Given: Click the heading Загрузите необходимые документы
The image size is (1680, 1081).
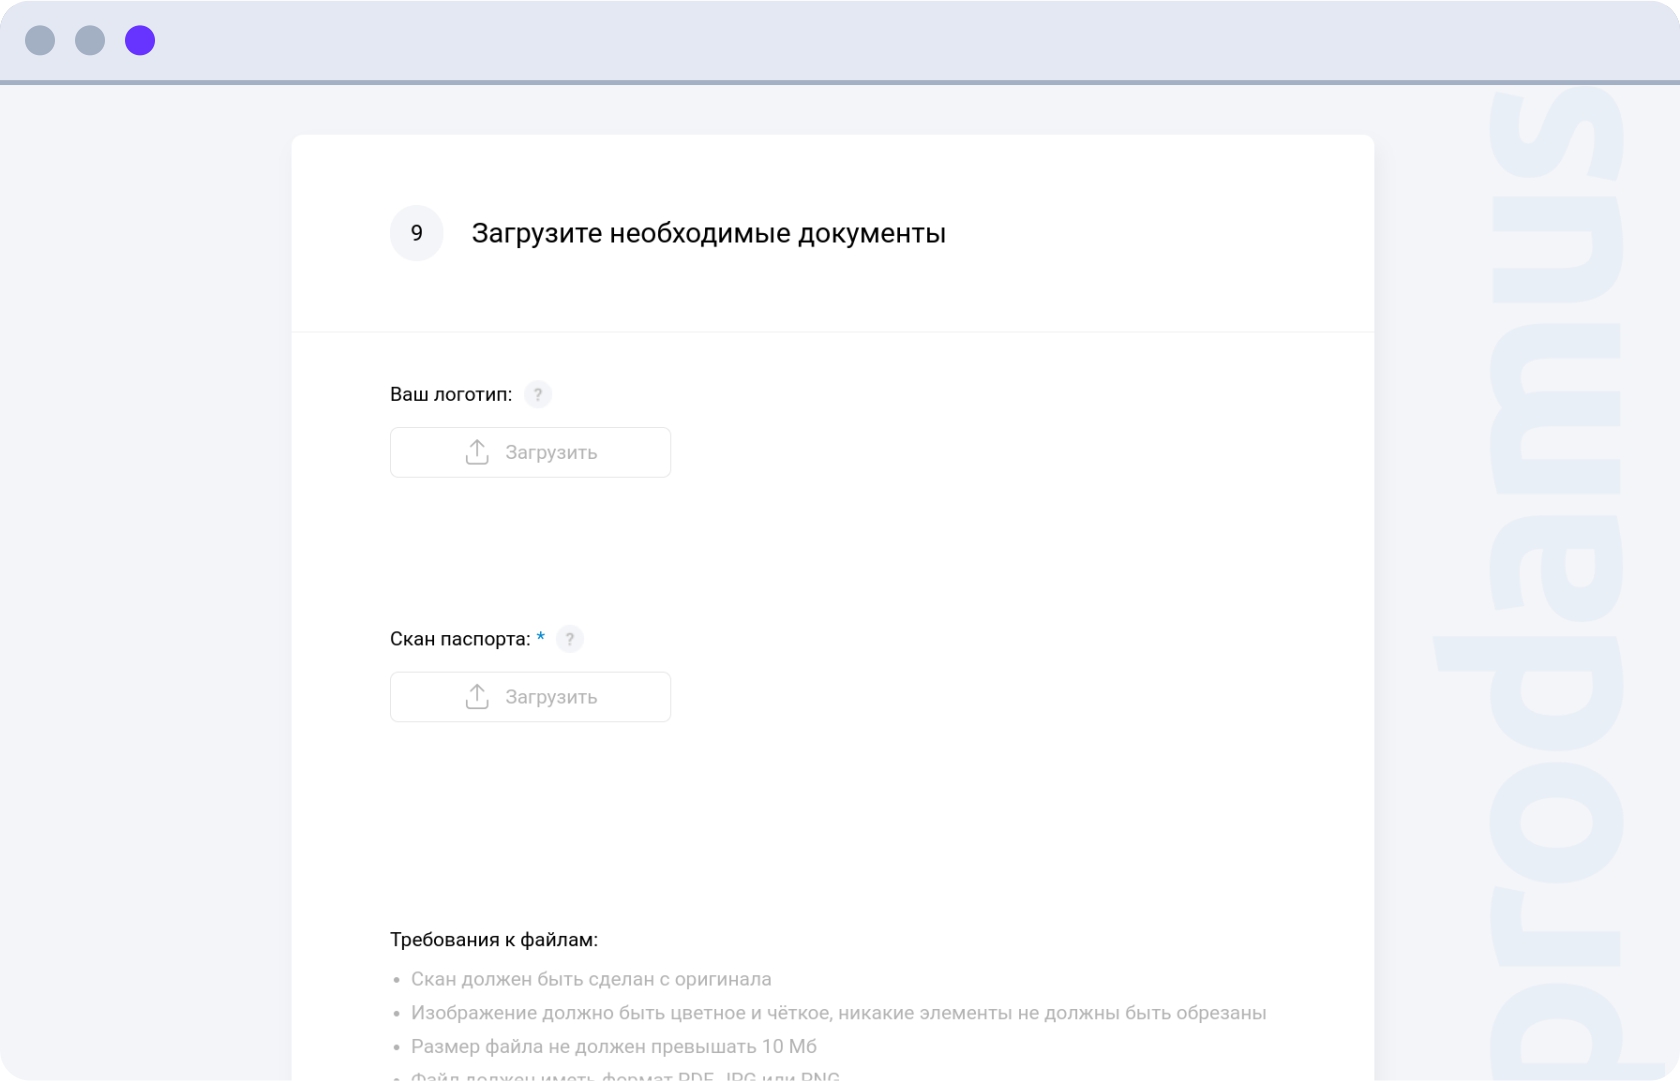Looking at the screenshot, I should coord(709,233).
